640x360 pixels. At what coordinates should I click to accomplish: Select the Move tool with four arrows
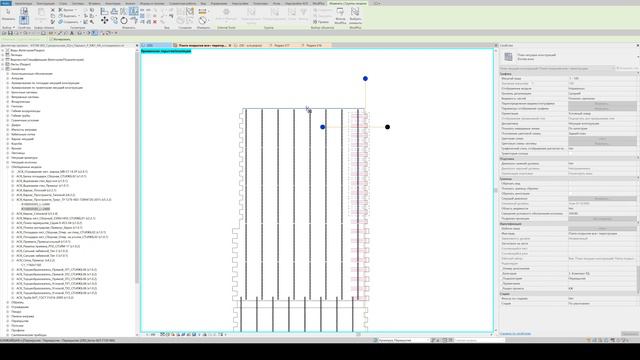pyautogui.click(x=105, y=20)
